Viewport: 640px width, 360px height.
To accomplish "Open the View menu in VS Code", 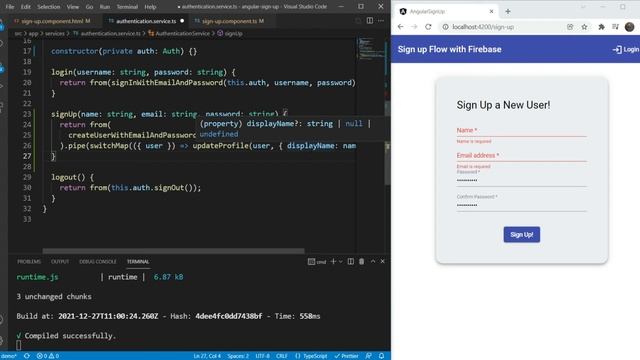I will pyautogui.click(x=73, y=7).
